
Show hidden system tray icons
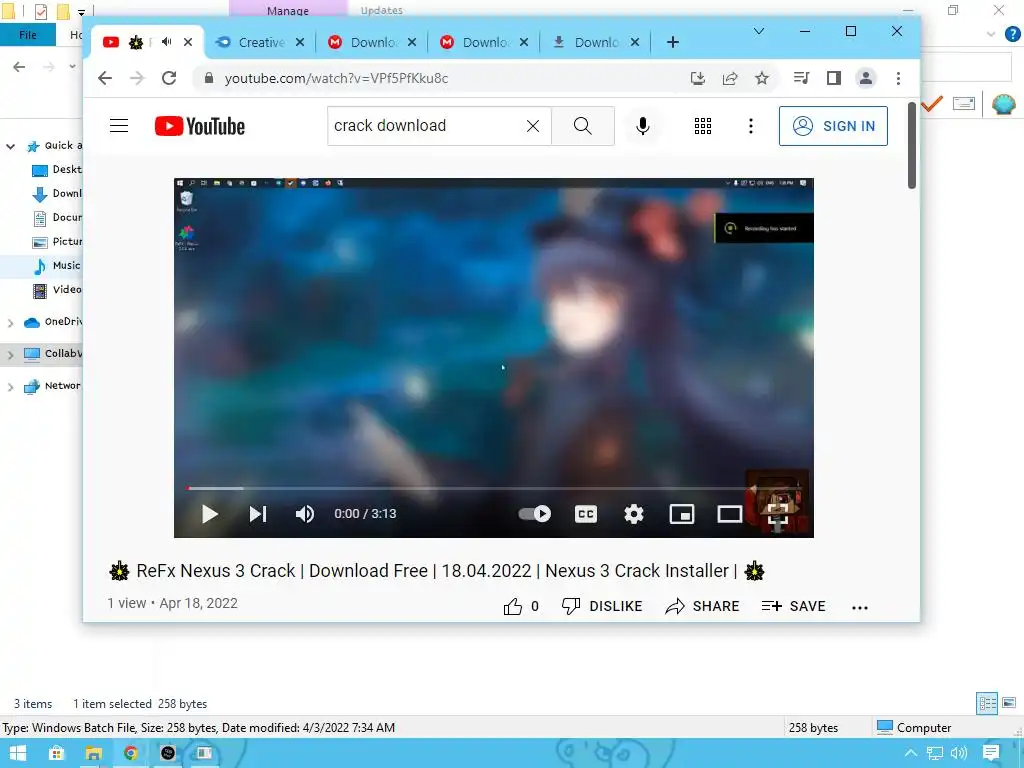click(910, 753)
